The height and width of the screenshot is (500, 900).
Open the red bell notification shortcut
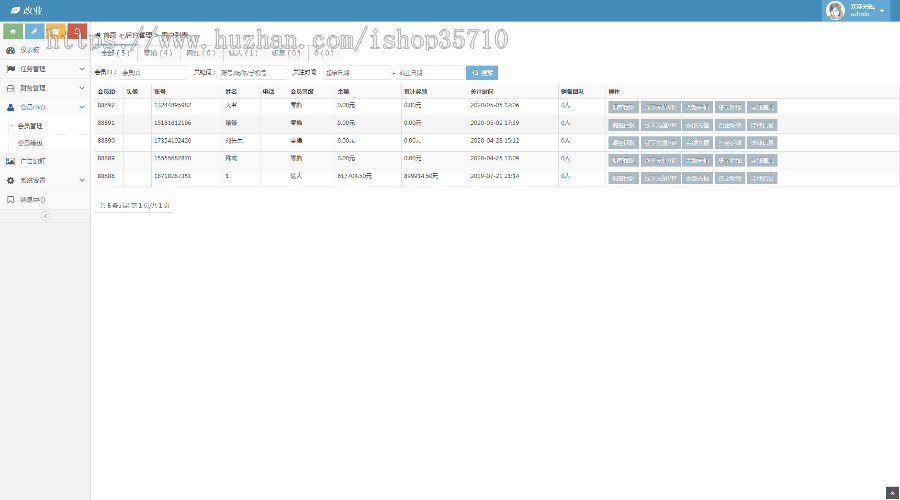pyautogui.click(x=77, y=32)
